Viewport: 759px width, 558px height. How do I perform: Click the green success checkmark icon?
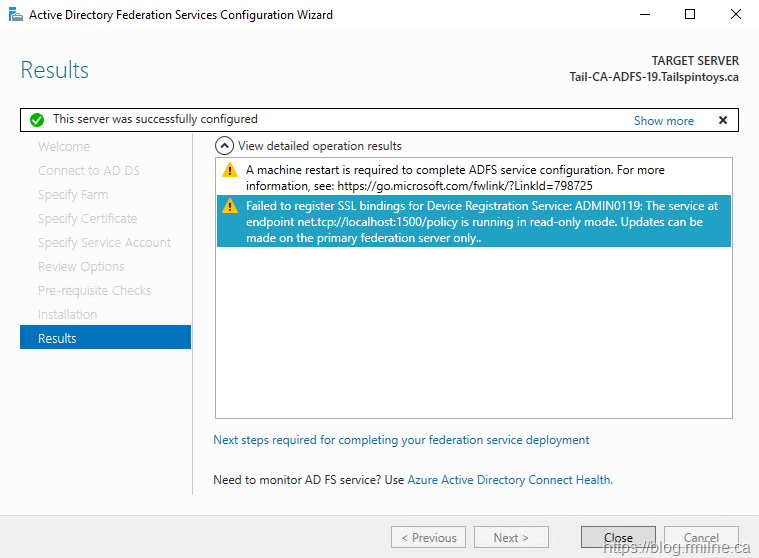(37, 120)
